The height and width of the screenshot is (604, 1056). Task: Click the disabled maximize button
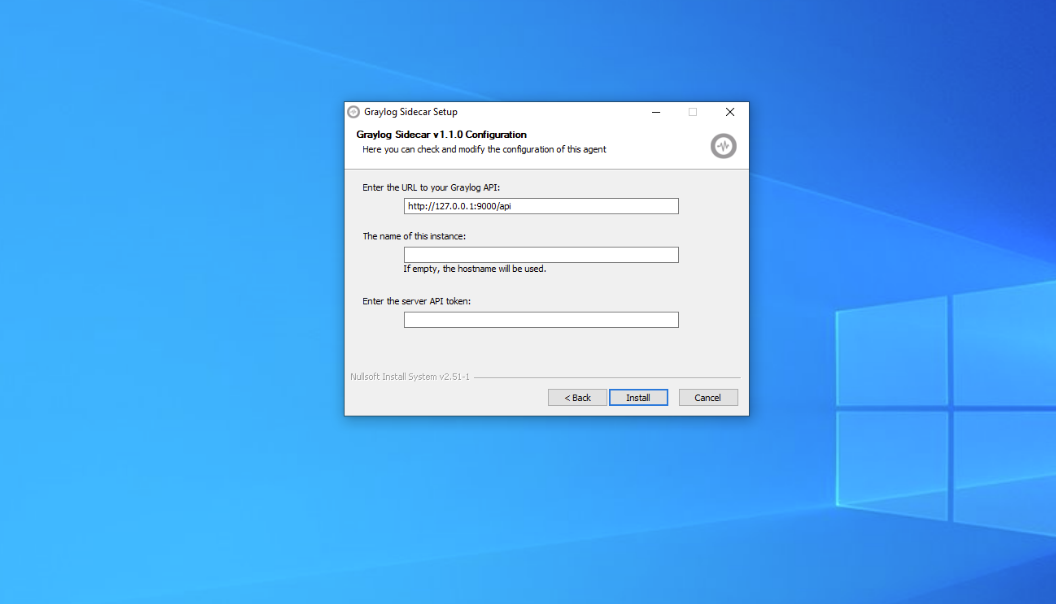click(x=692, y=112)
